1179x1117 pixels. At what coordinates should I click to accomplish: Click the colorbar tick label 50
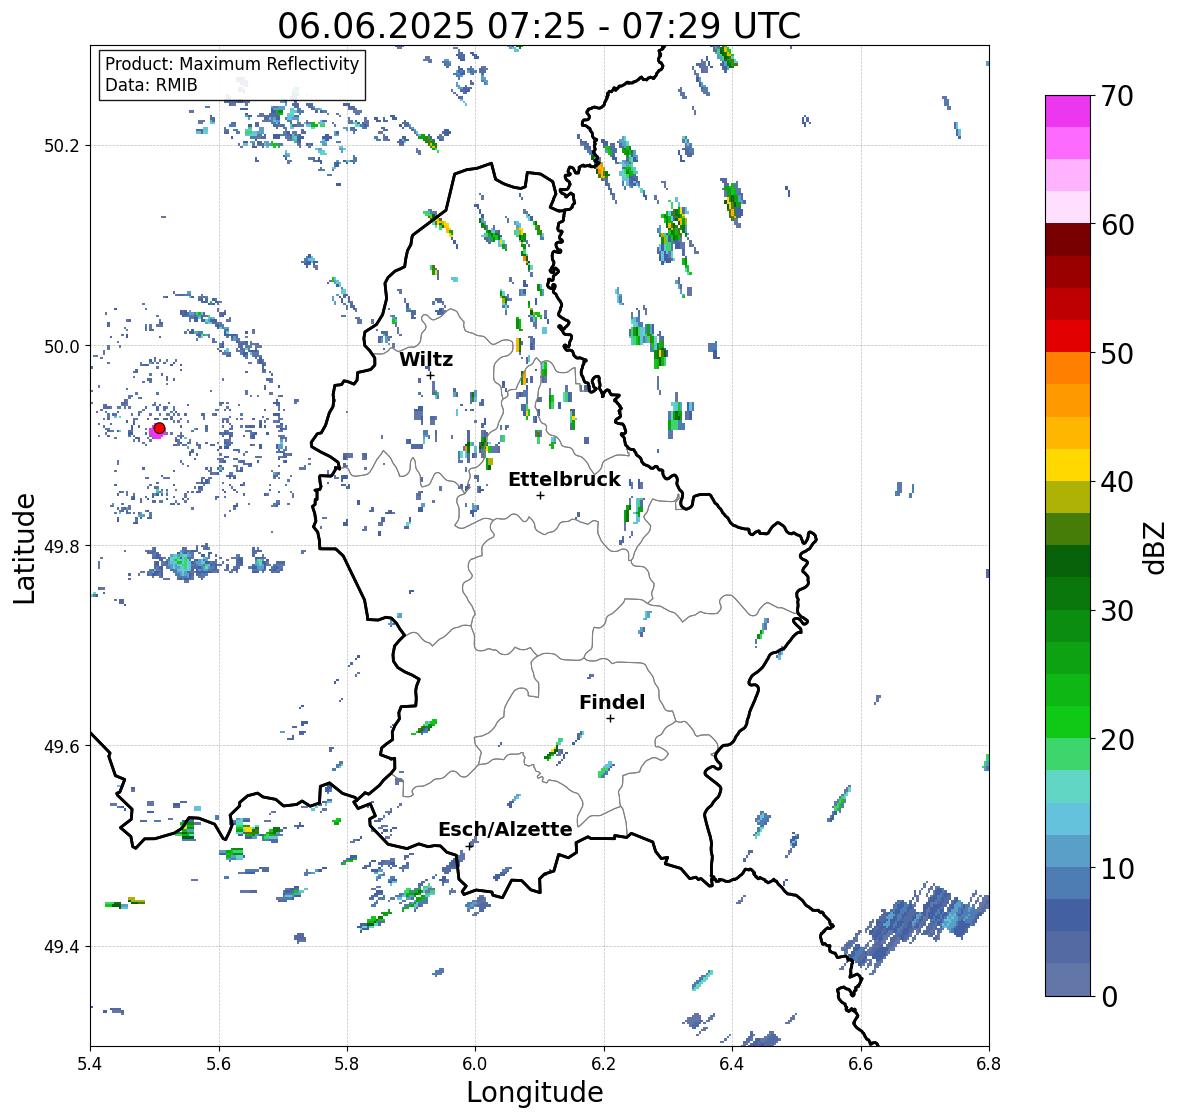click(x=1117, y=353)
